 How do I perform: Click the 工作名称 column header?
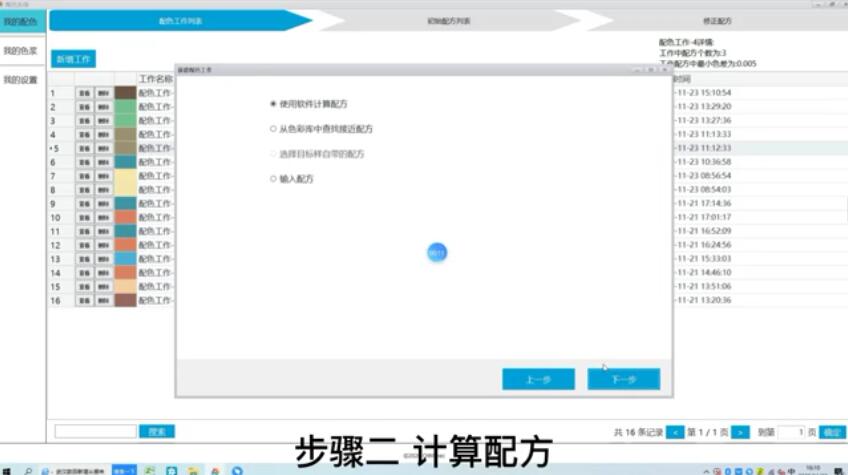[156, 79]
